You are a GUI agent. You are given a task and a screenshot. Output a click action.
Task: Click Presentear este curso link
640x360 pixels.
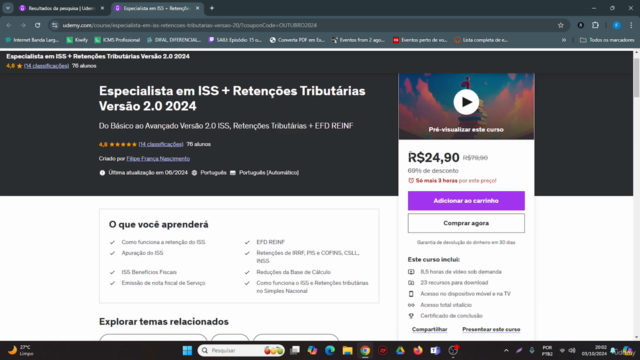tap(491, 329)
